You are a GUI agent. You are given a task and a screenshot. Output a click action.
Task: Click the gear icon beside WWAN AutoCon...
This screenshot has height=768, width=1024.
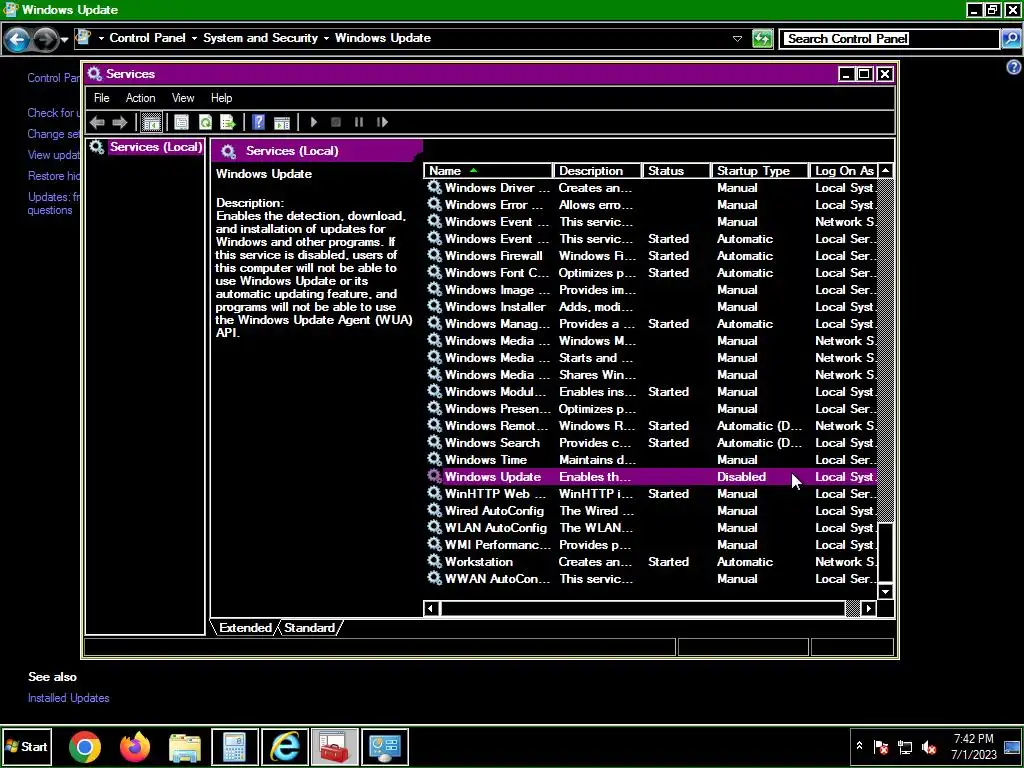point(434,578)
